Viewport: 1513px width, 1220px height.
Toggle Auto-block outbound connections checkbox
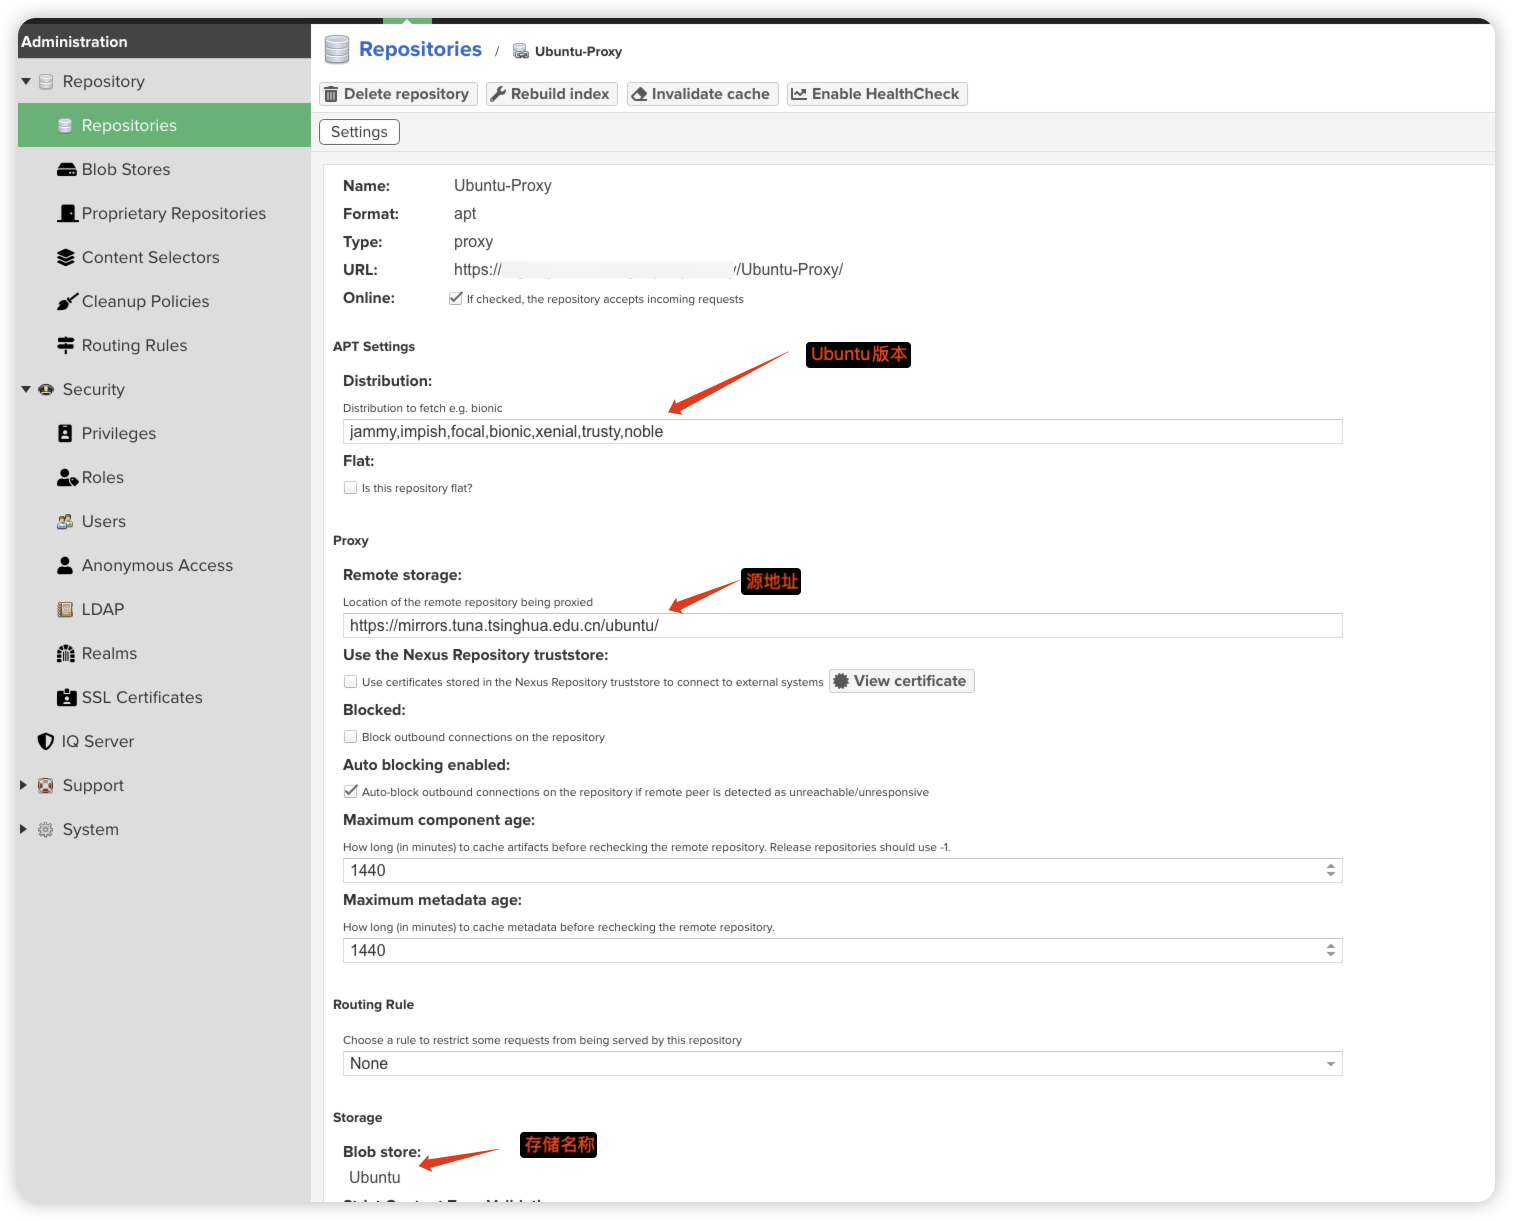coord(350,792)
